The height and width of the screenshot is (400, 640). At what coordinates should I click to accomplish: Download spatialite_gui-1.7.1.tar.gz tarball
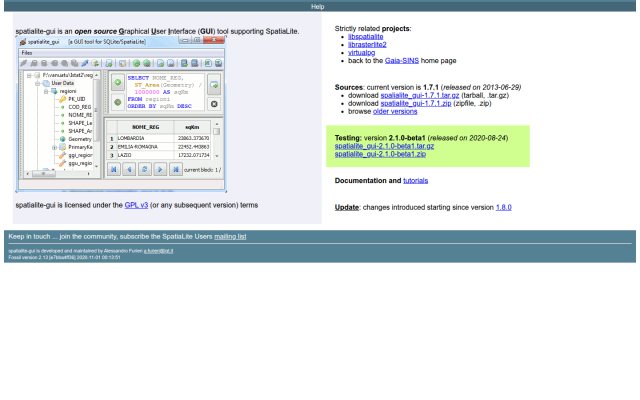coord(420,96)
